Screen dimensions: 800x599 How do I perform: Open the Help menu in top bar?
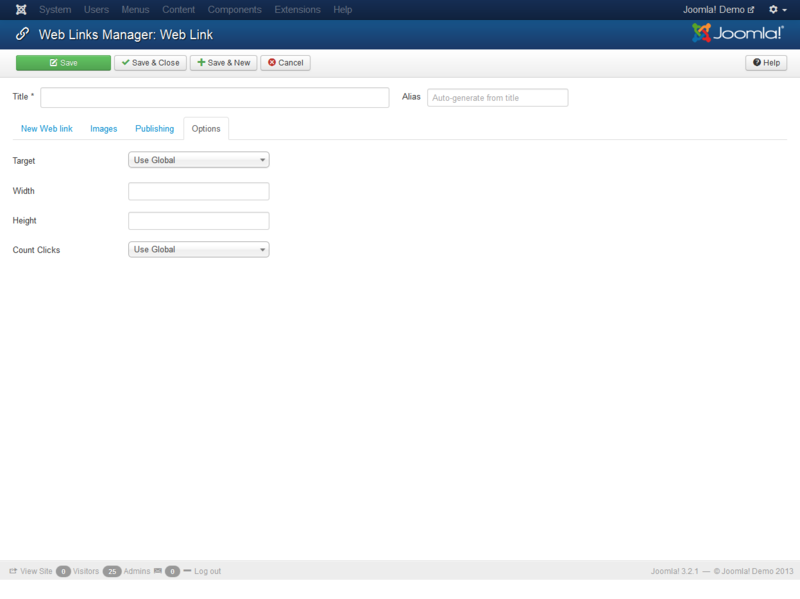(343, 10)
